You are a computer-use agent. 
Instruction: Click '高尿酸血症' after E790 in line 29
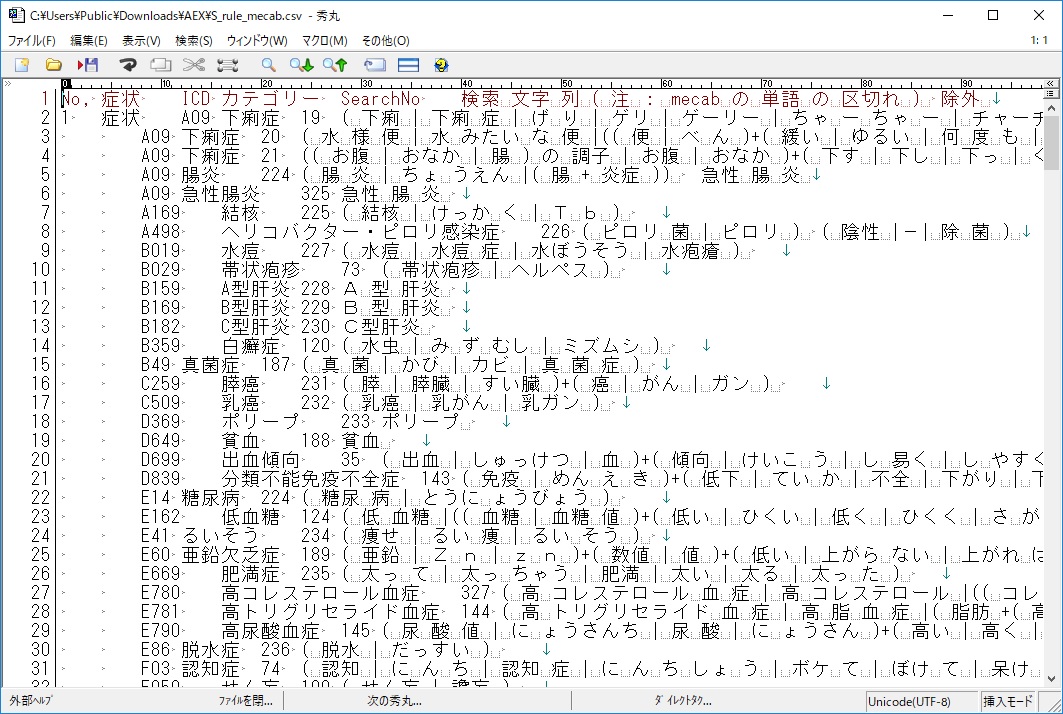click(x=270, y=631)
